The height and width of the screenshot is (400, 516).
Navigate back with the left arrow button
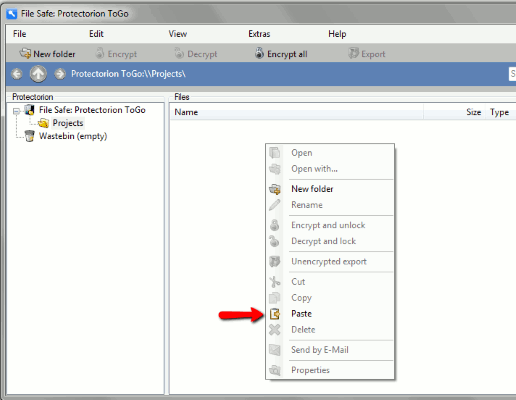click(17, 74)
